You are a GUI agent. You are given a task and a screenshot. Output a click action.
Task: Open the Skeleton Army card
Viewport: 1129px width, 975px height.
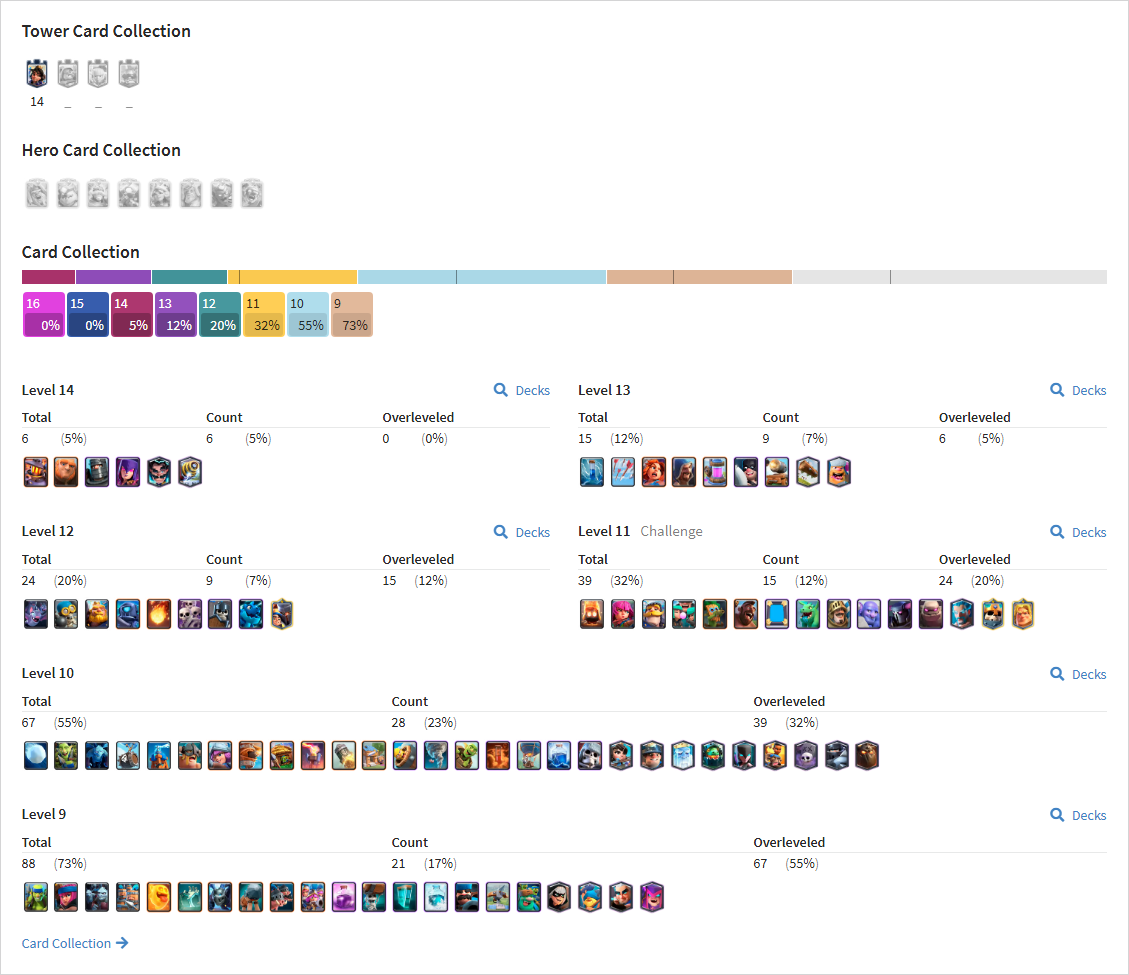[190, 614]
